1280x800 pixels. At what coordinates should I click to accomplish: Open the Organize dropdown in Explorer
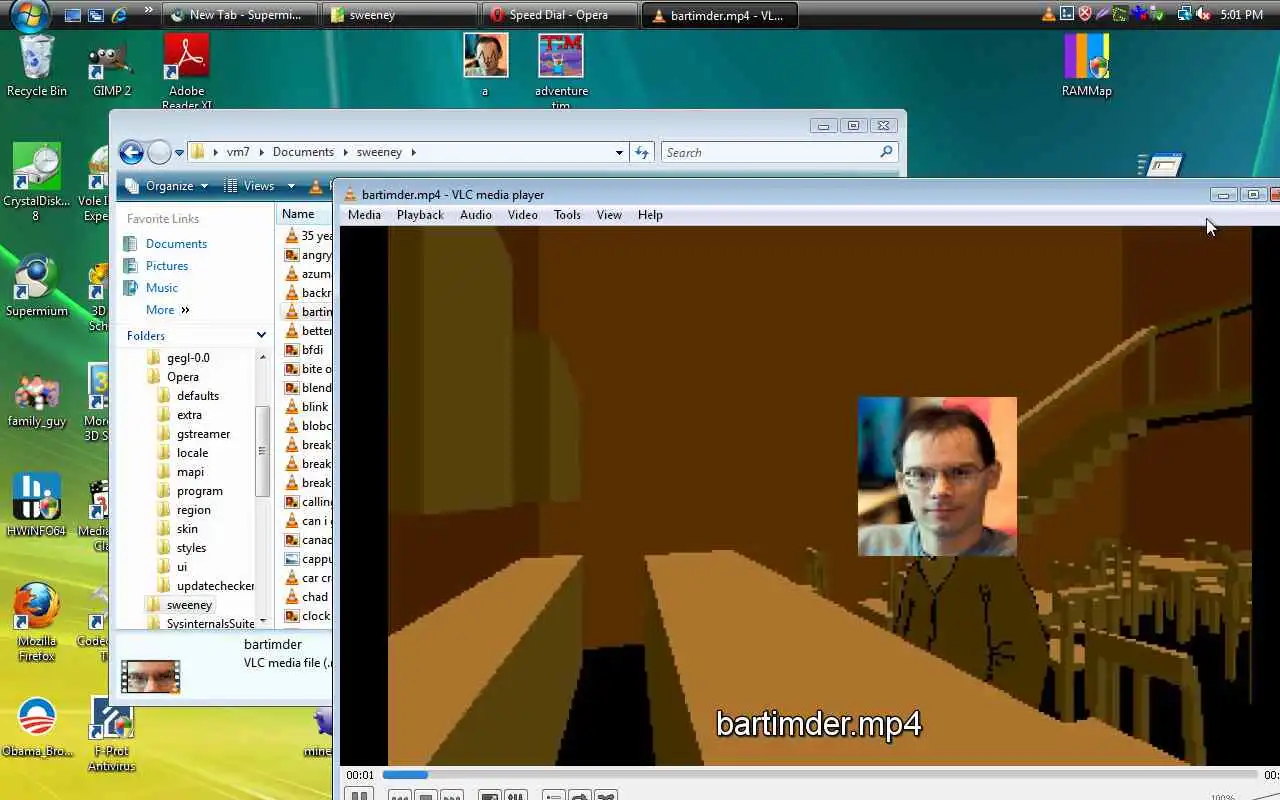[167, 186]
